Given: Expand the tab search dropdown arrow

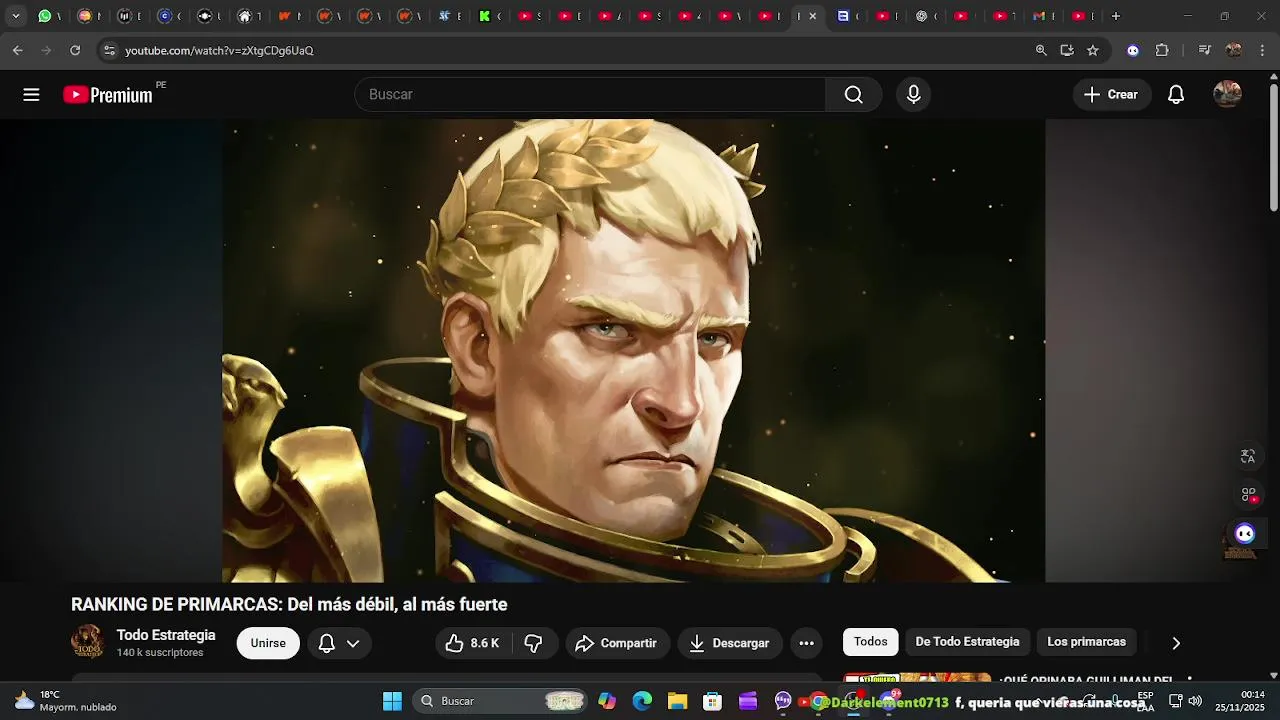Looking at the screenshot, I should [x=15, y=16].
